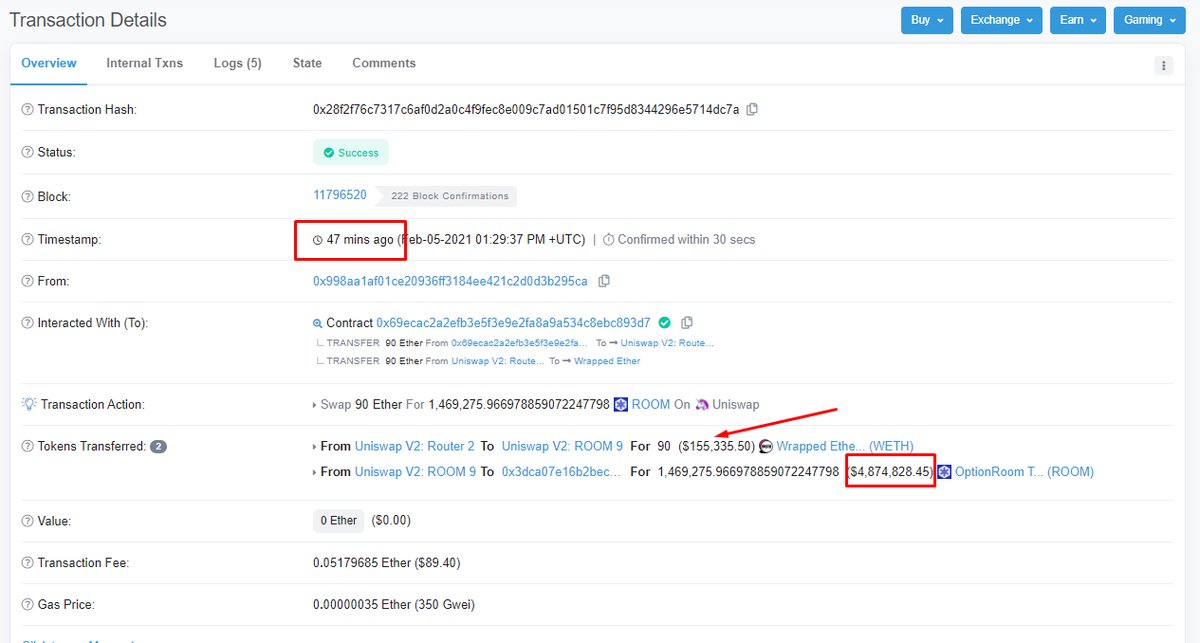Click the Tokens Transferred count badge 2
The height and width of the screenshot is (643, 1200).
coord(158,446)
